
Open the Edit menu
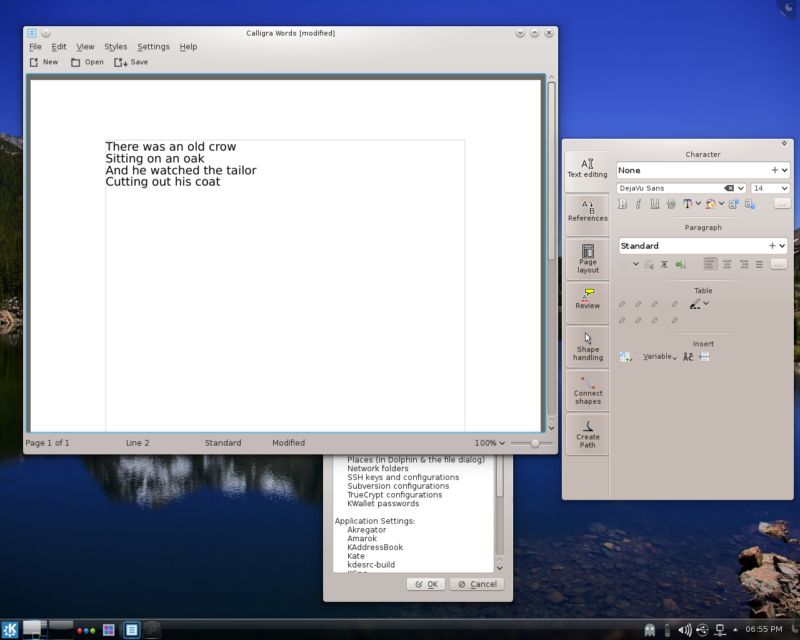[x=59, y=46]
